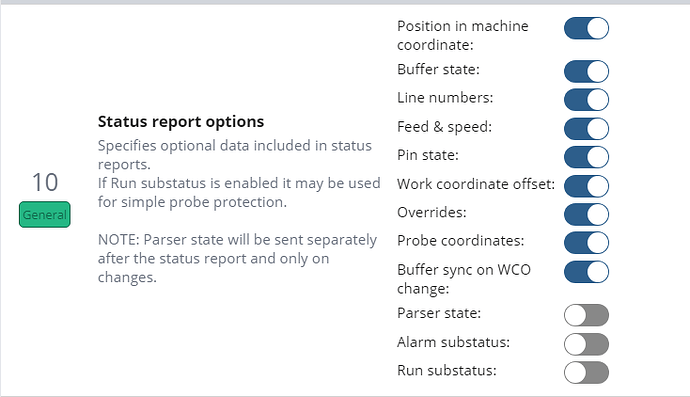The height and width of the screenshot is (397, 690).
Task: Turn off the Buffer state switch
Action: pyautogui.click(x=586, y=71)
